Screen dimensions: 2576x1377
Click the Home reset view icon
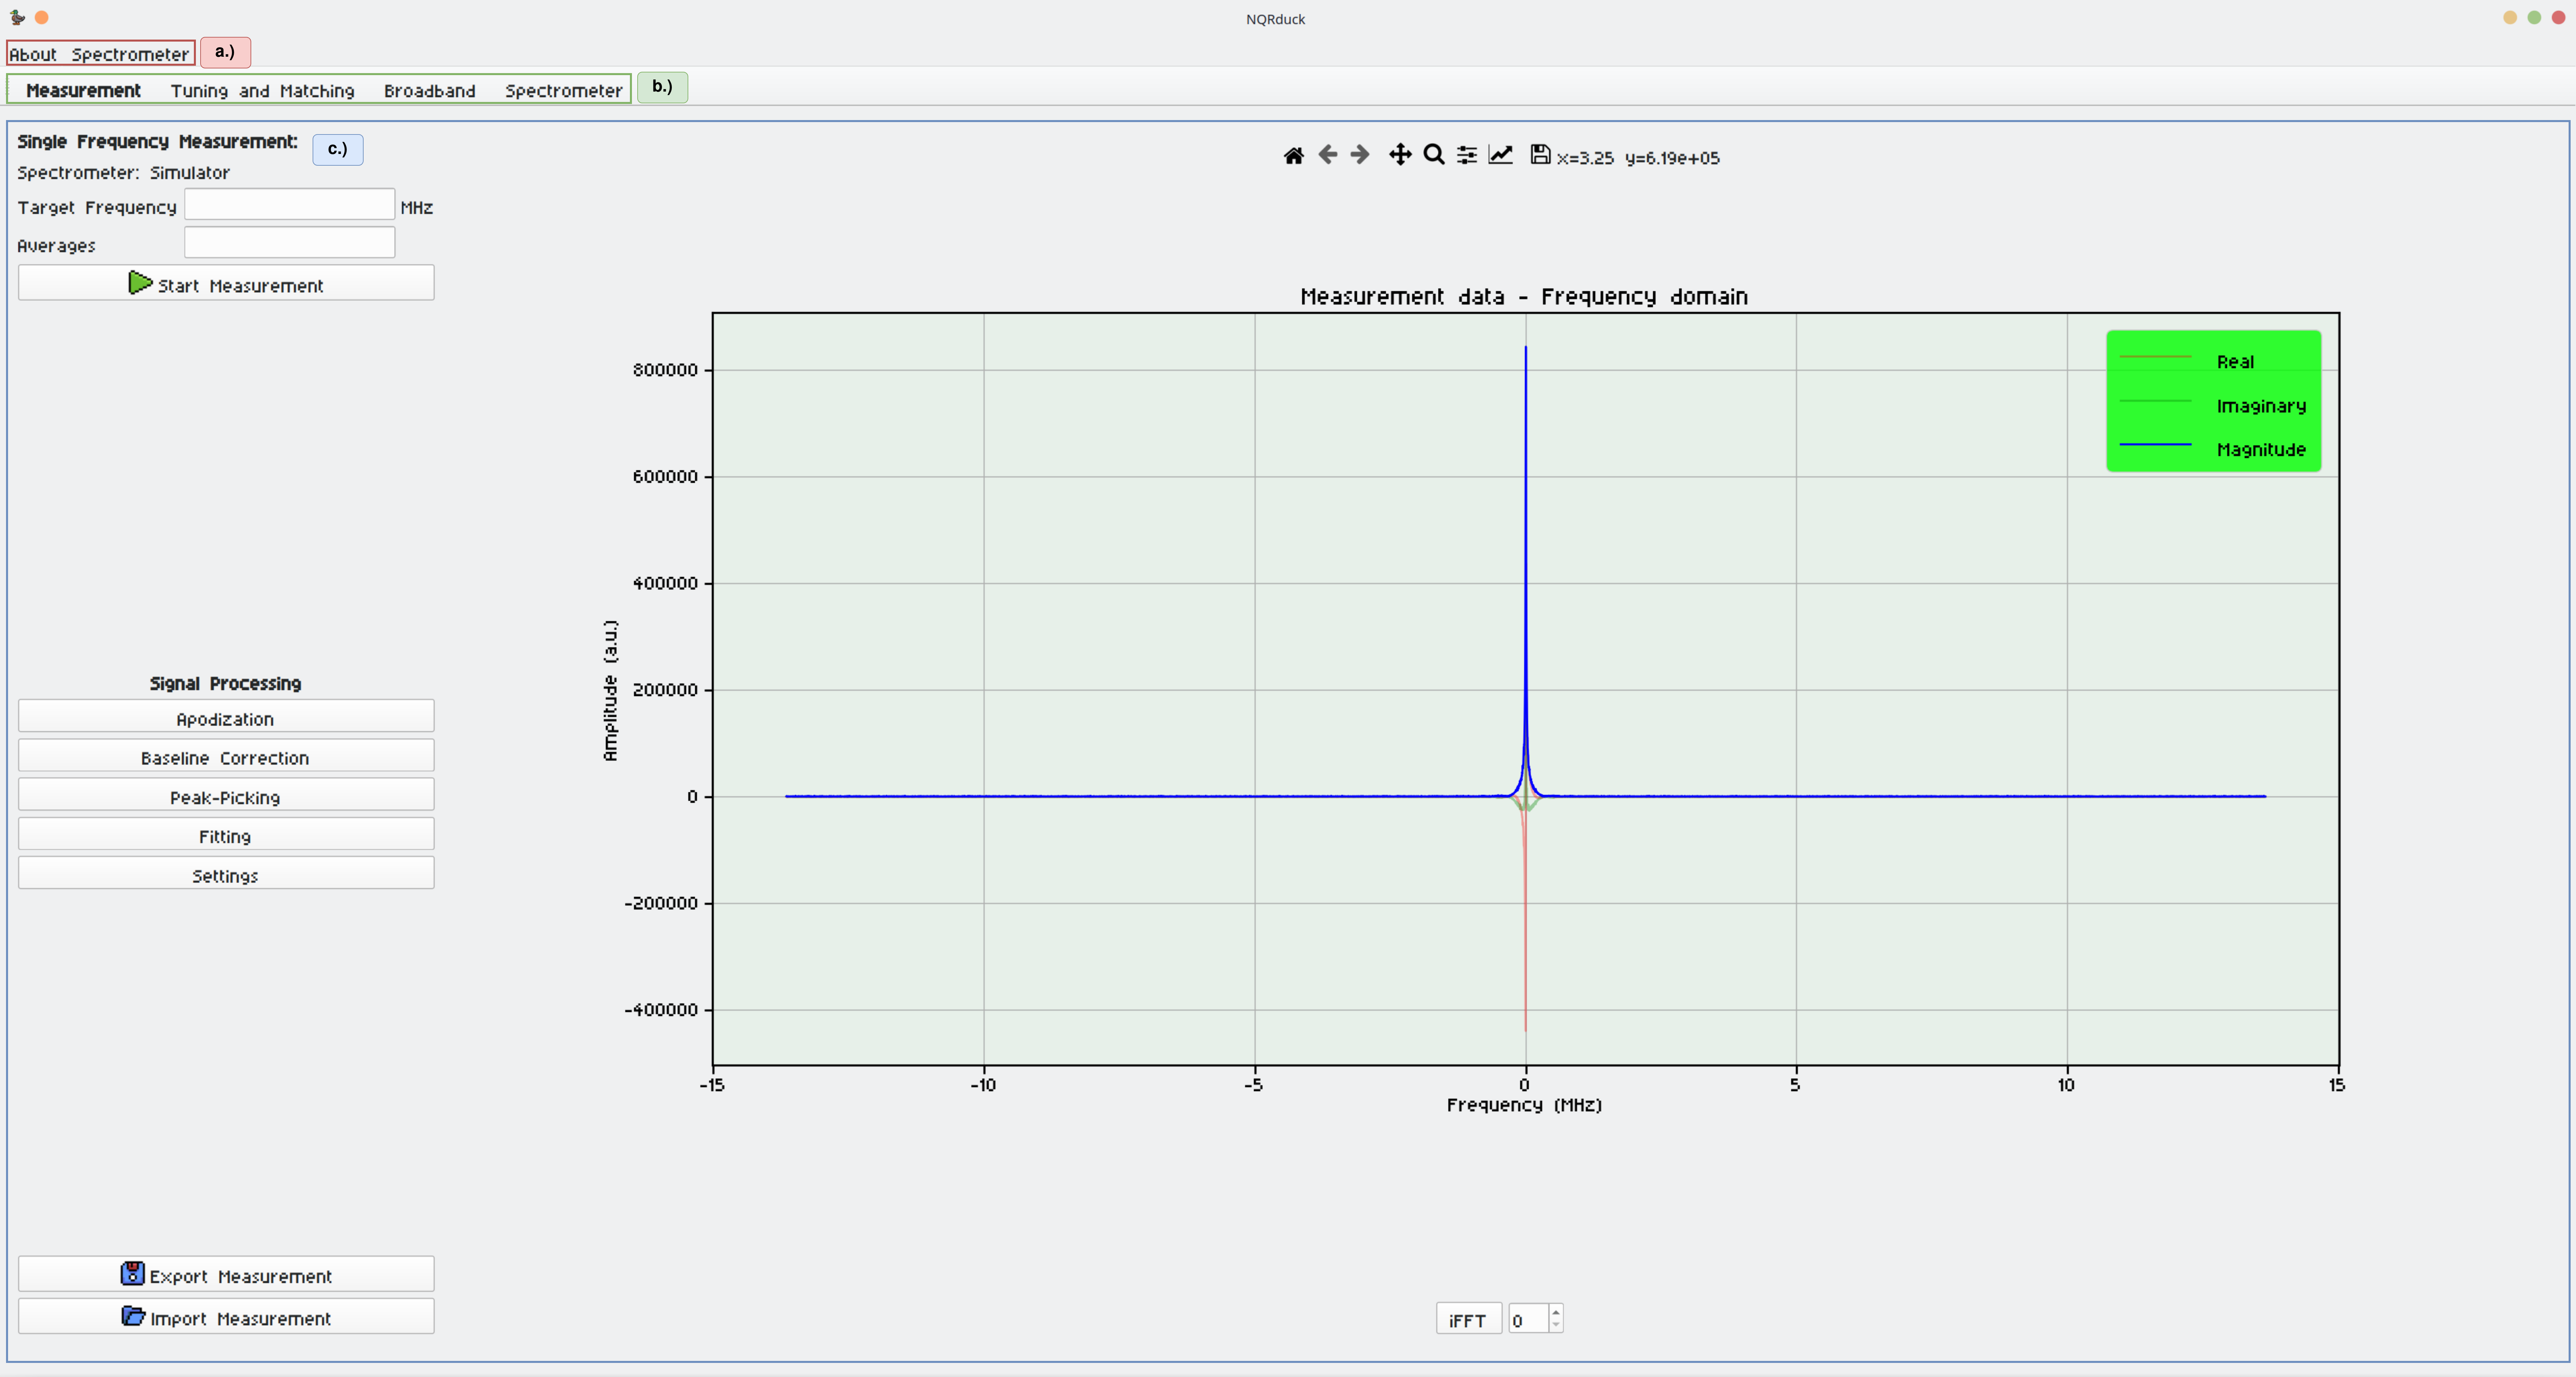[x=1293, y=155]
